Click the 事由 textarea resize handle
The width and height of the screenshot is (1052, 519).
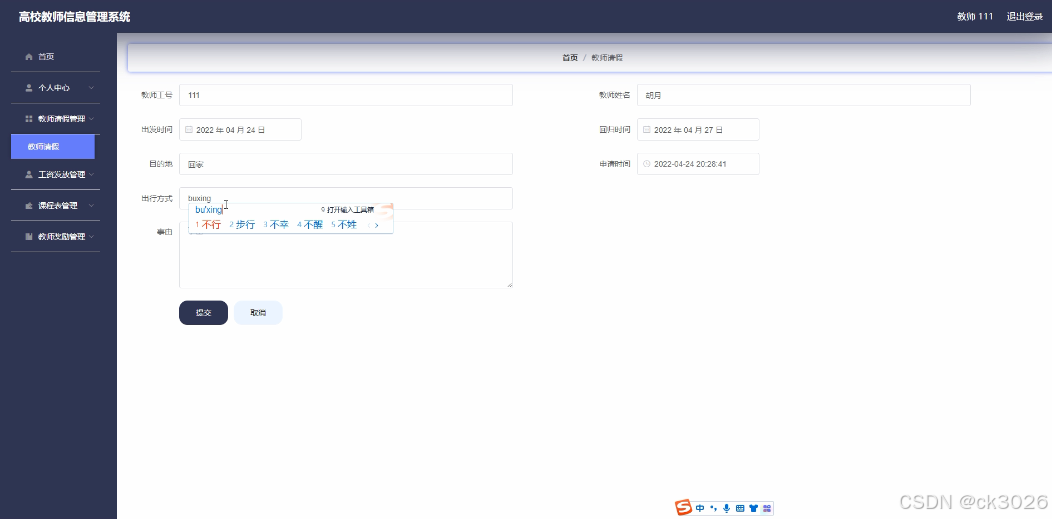(x=509, y=285)
